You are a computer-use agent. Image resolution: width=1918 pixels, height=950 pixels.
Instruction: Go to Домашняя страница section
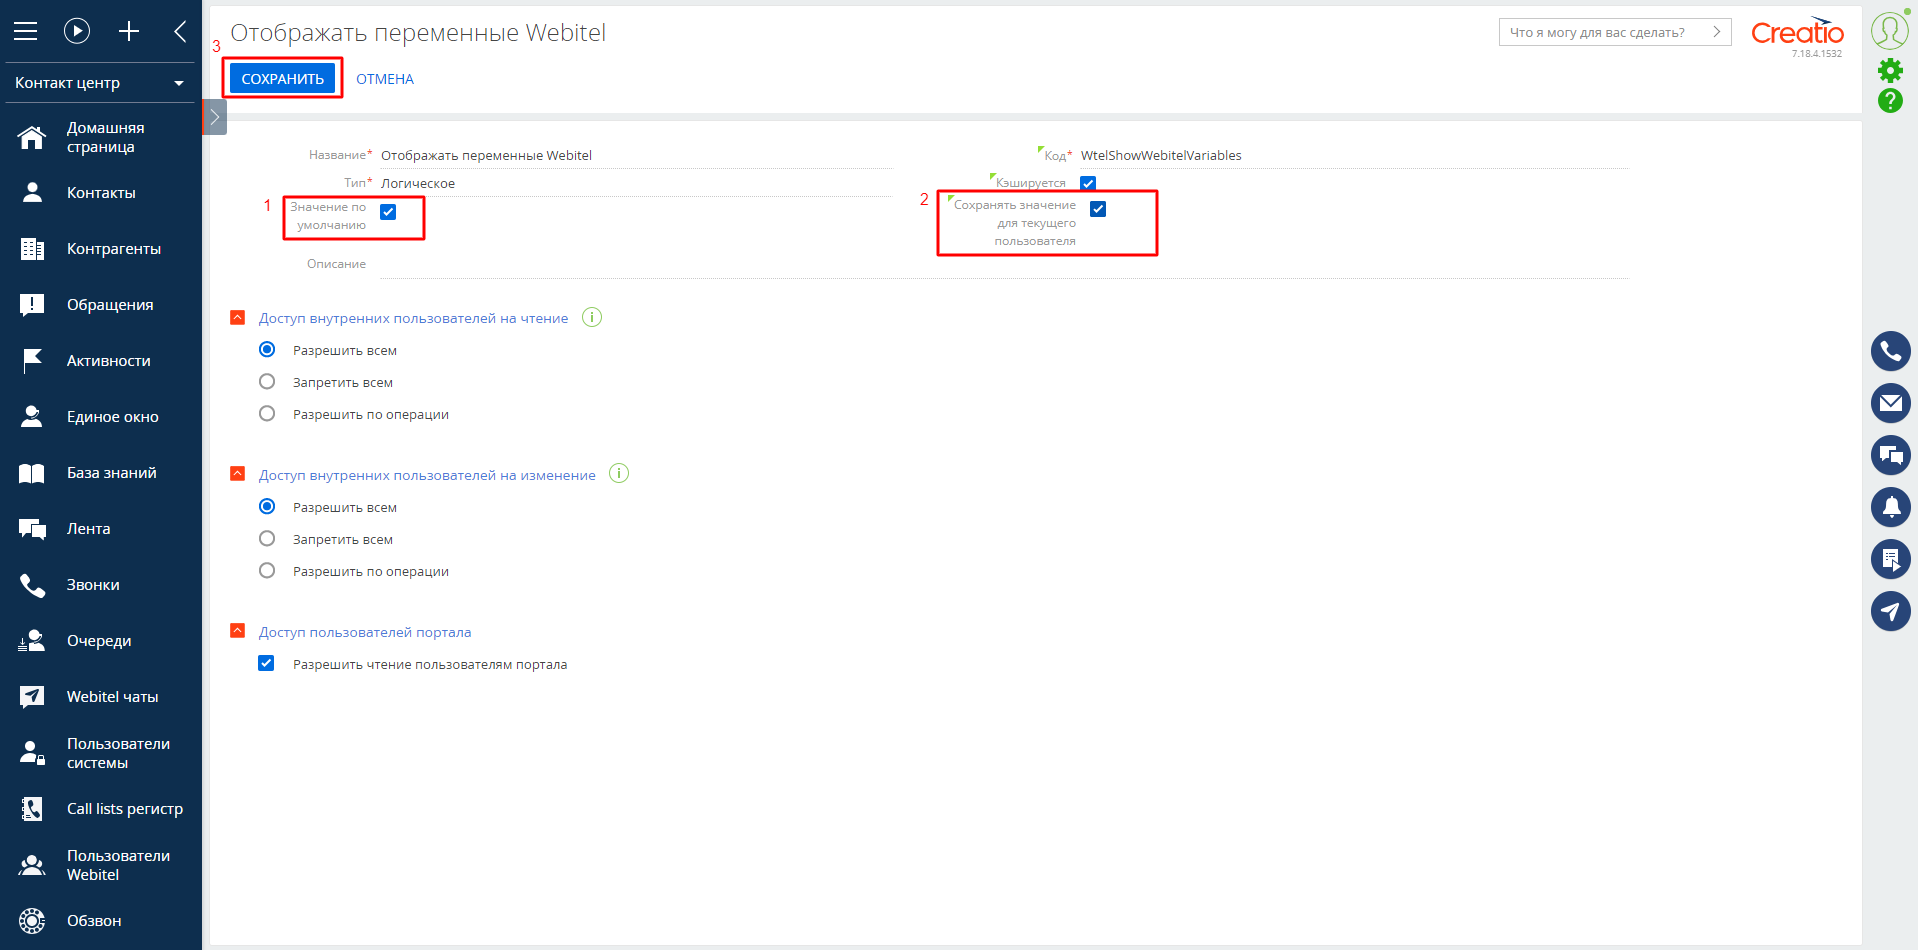point(101,137)
